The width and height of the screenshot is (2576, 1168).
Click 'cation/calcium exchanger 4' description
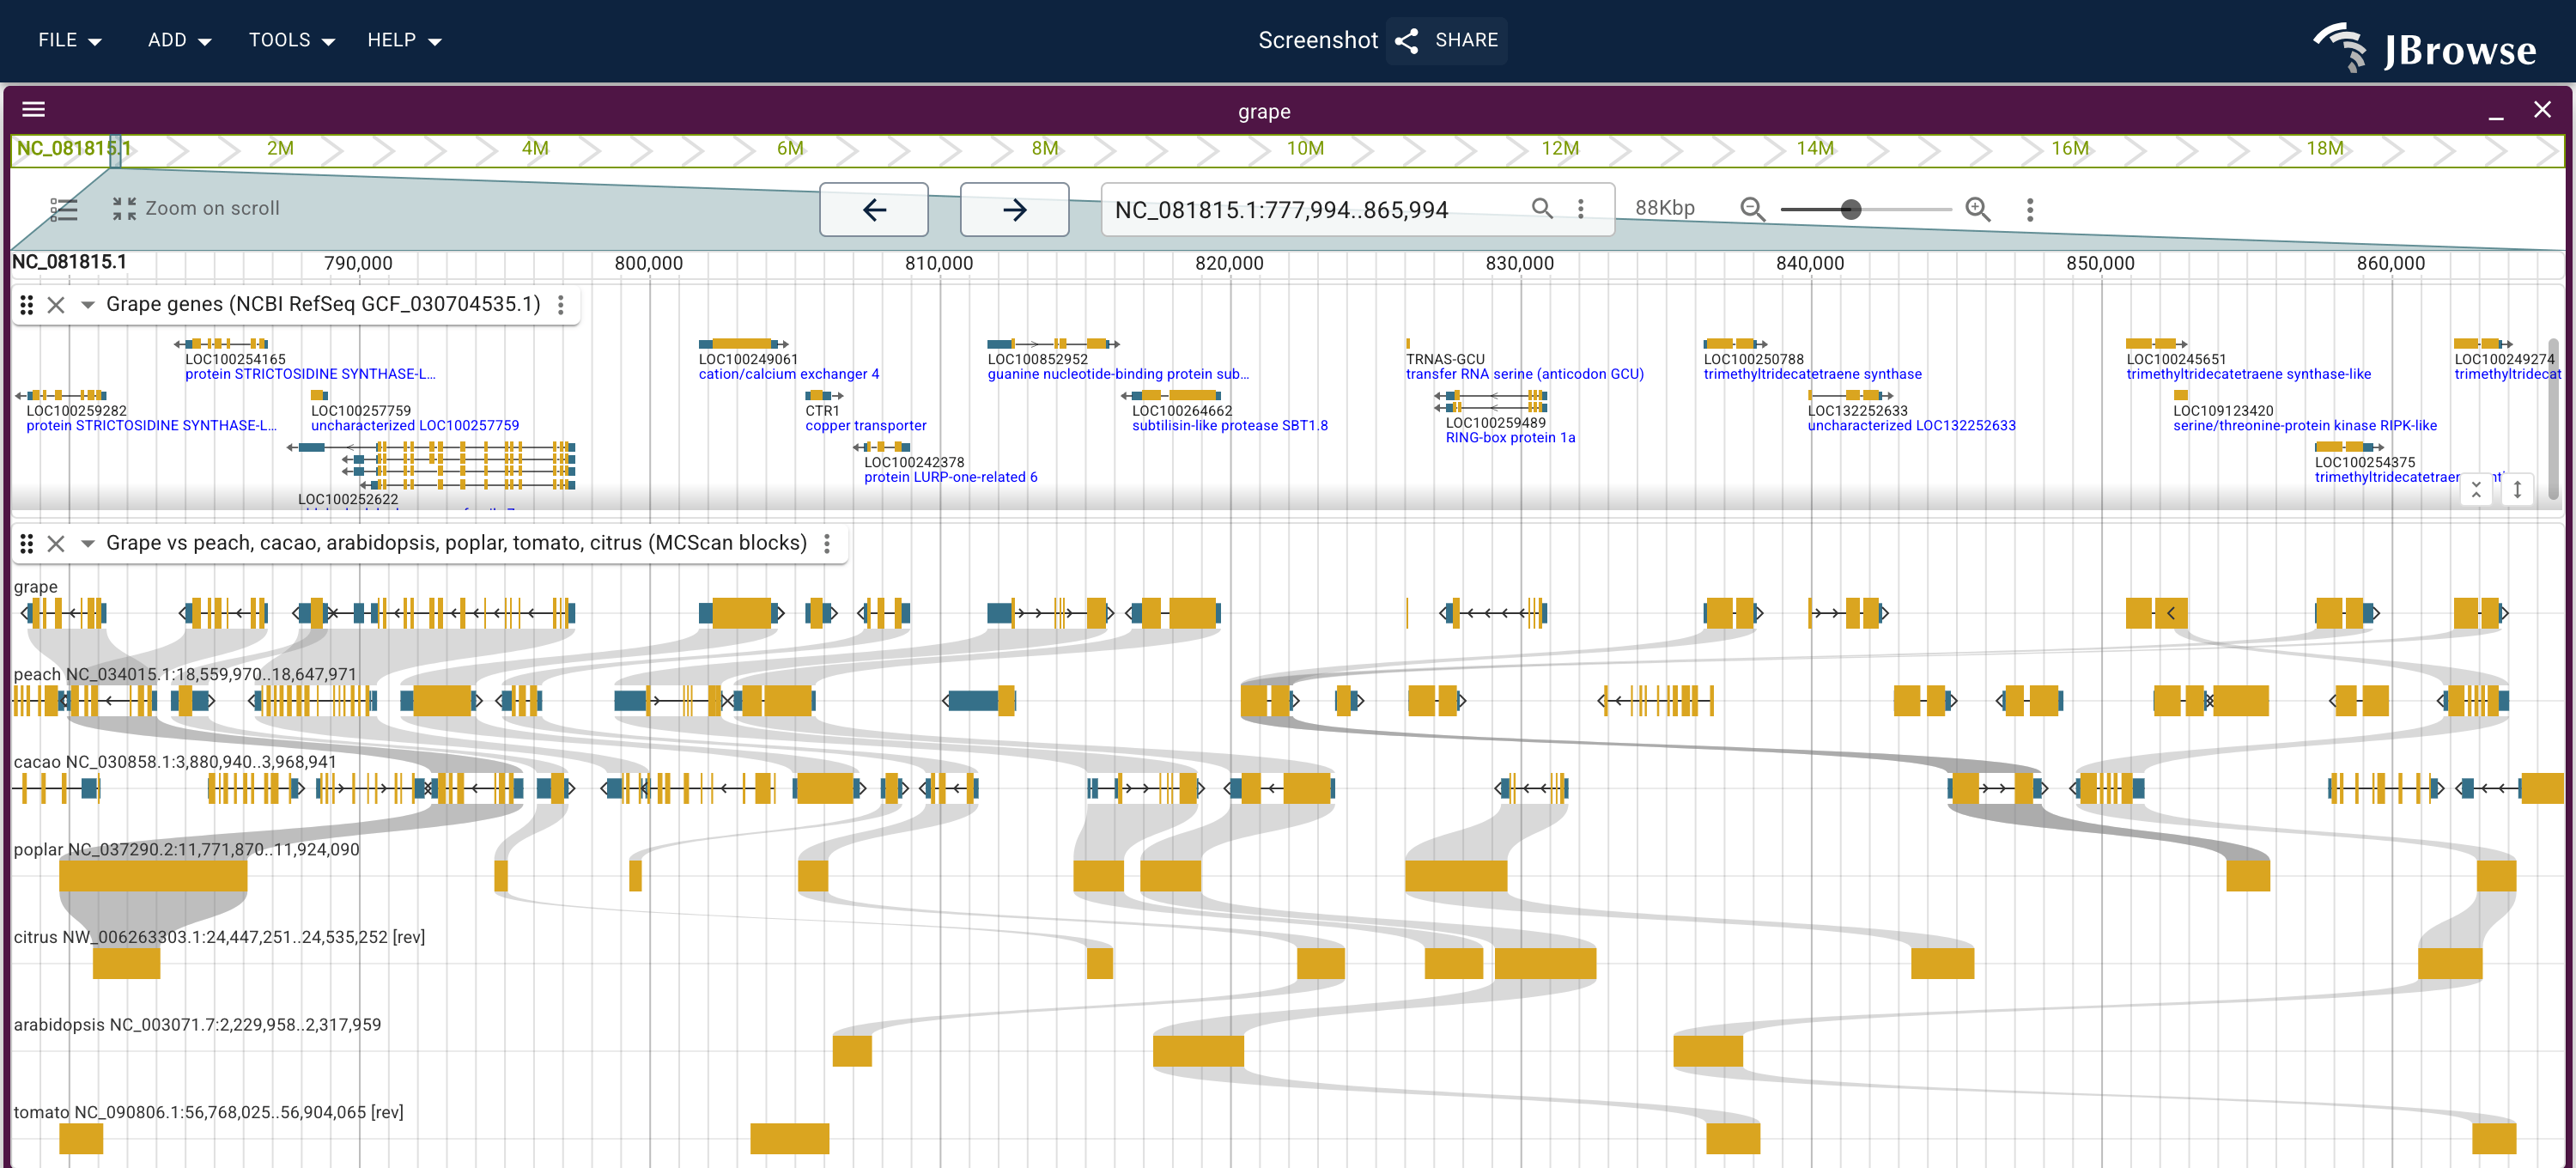point(789,374)
